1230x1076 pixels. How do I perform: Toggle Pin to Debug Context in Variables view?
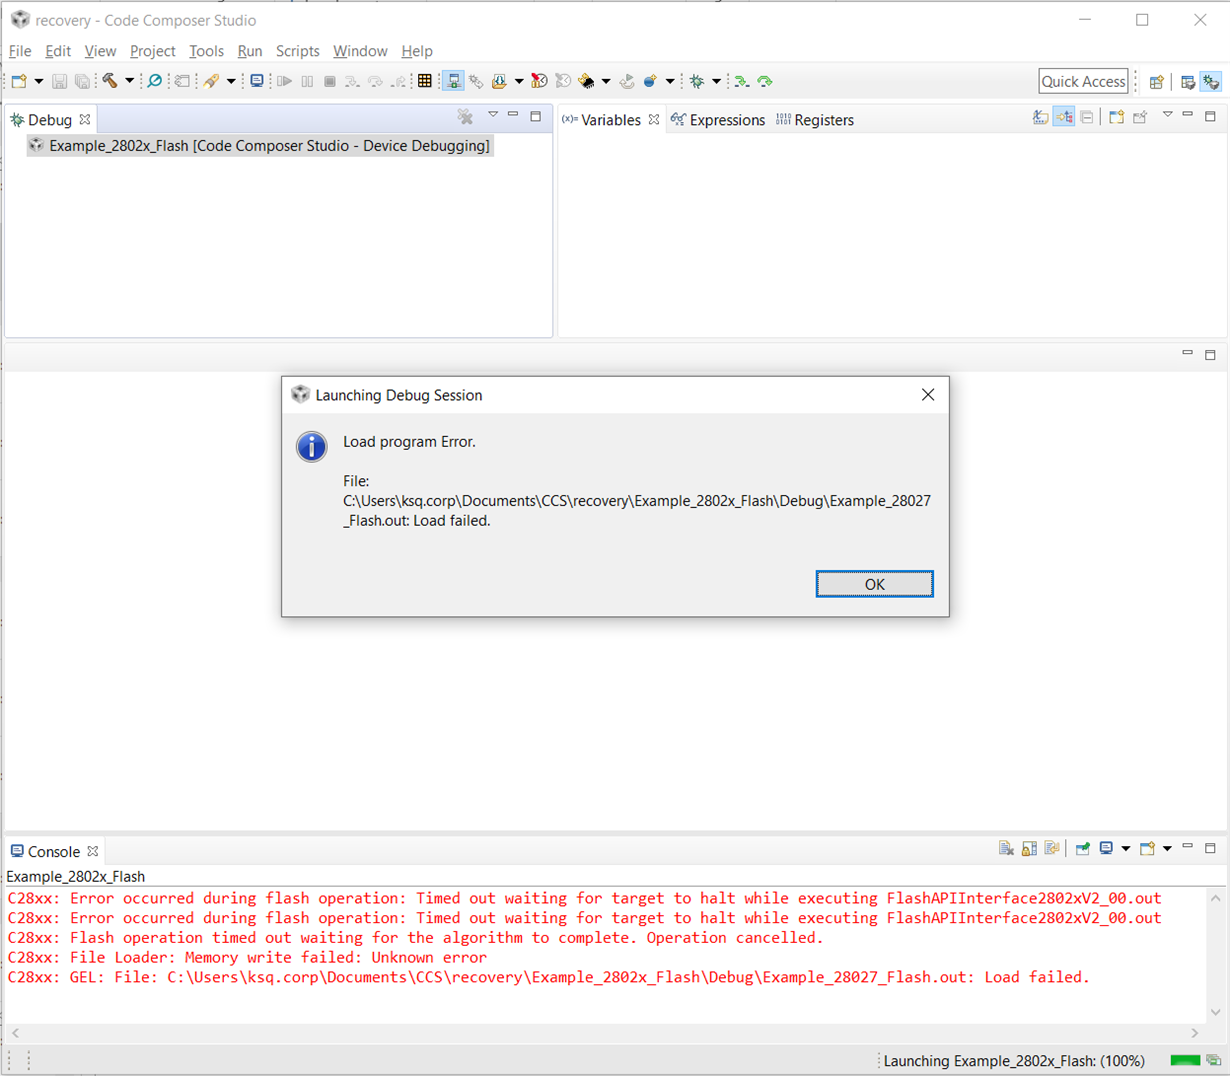pos(1140,117)
